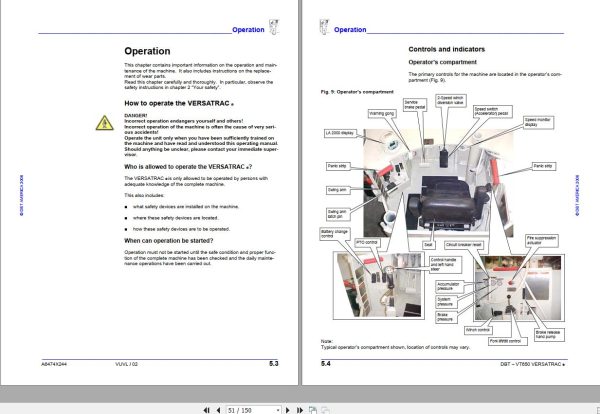Image resolution: width=600 pixels, height=414 pixels.
Task: Go to the previous page
Action: pos(218,410)
